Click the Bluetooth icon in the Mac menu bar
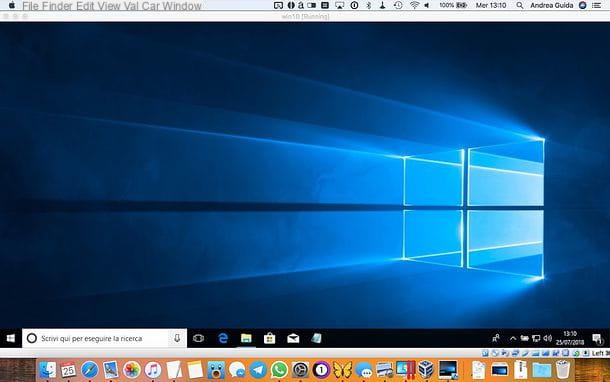Screen dimensions: 610x382 point(369,5)
